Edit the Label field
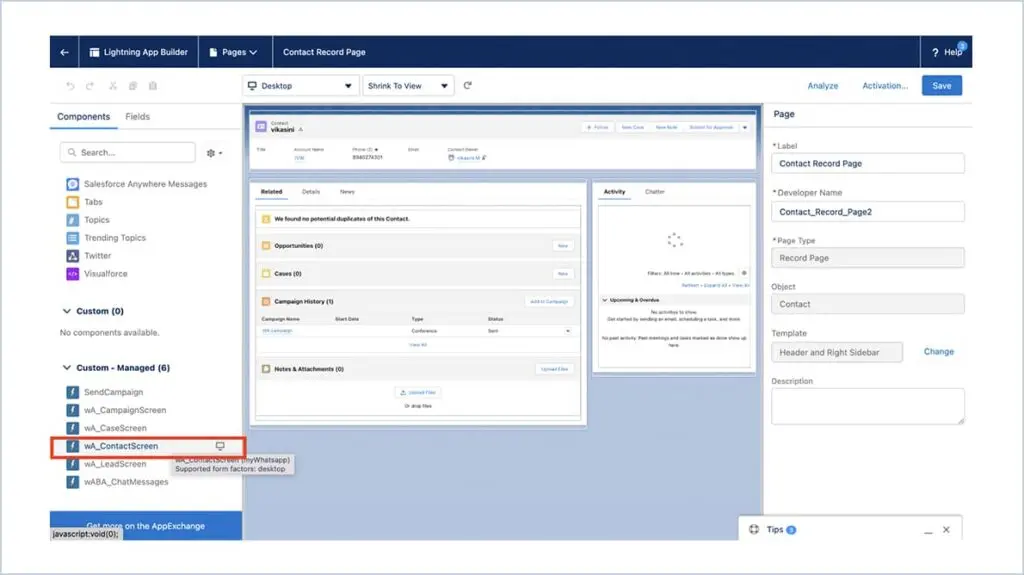Image resolution: width=1024 pixels, height=575 pixels. point(867,163)
